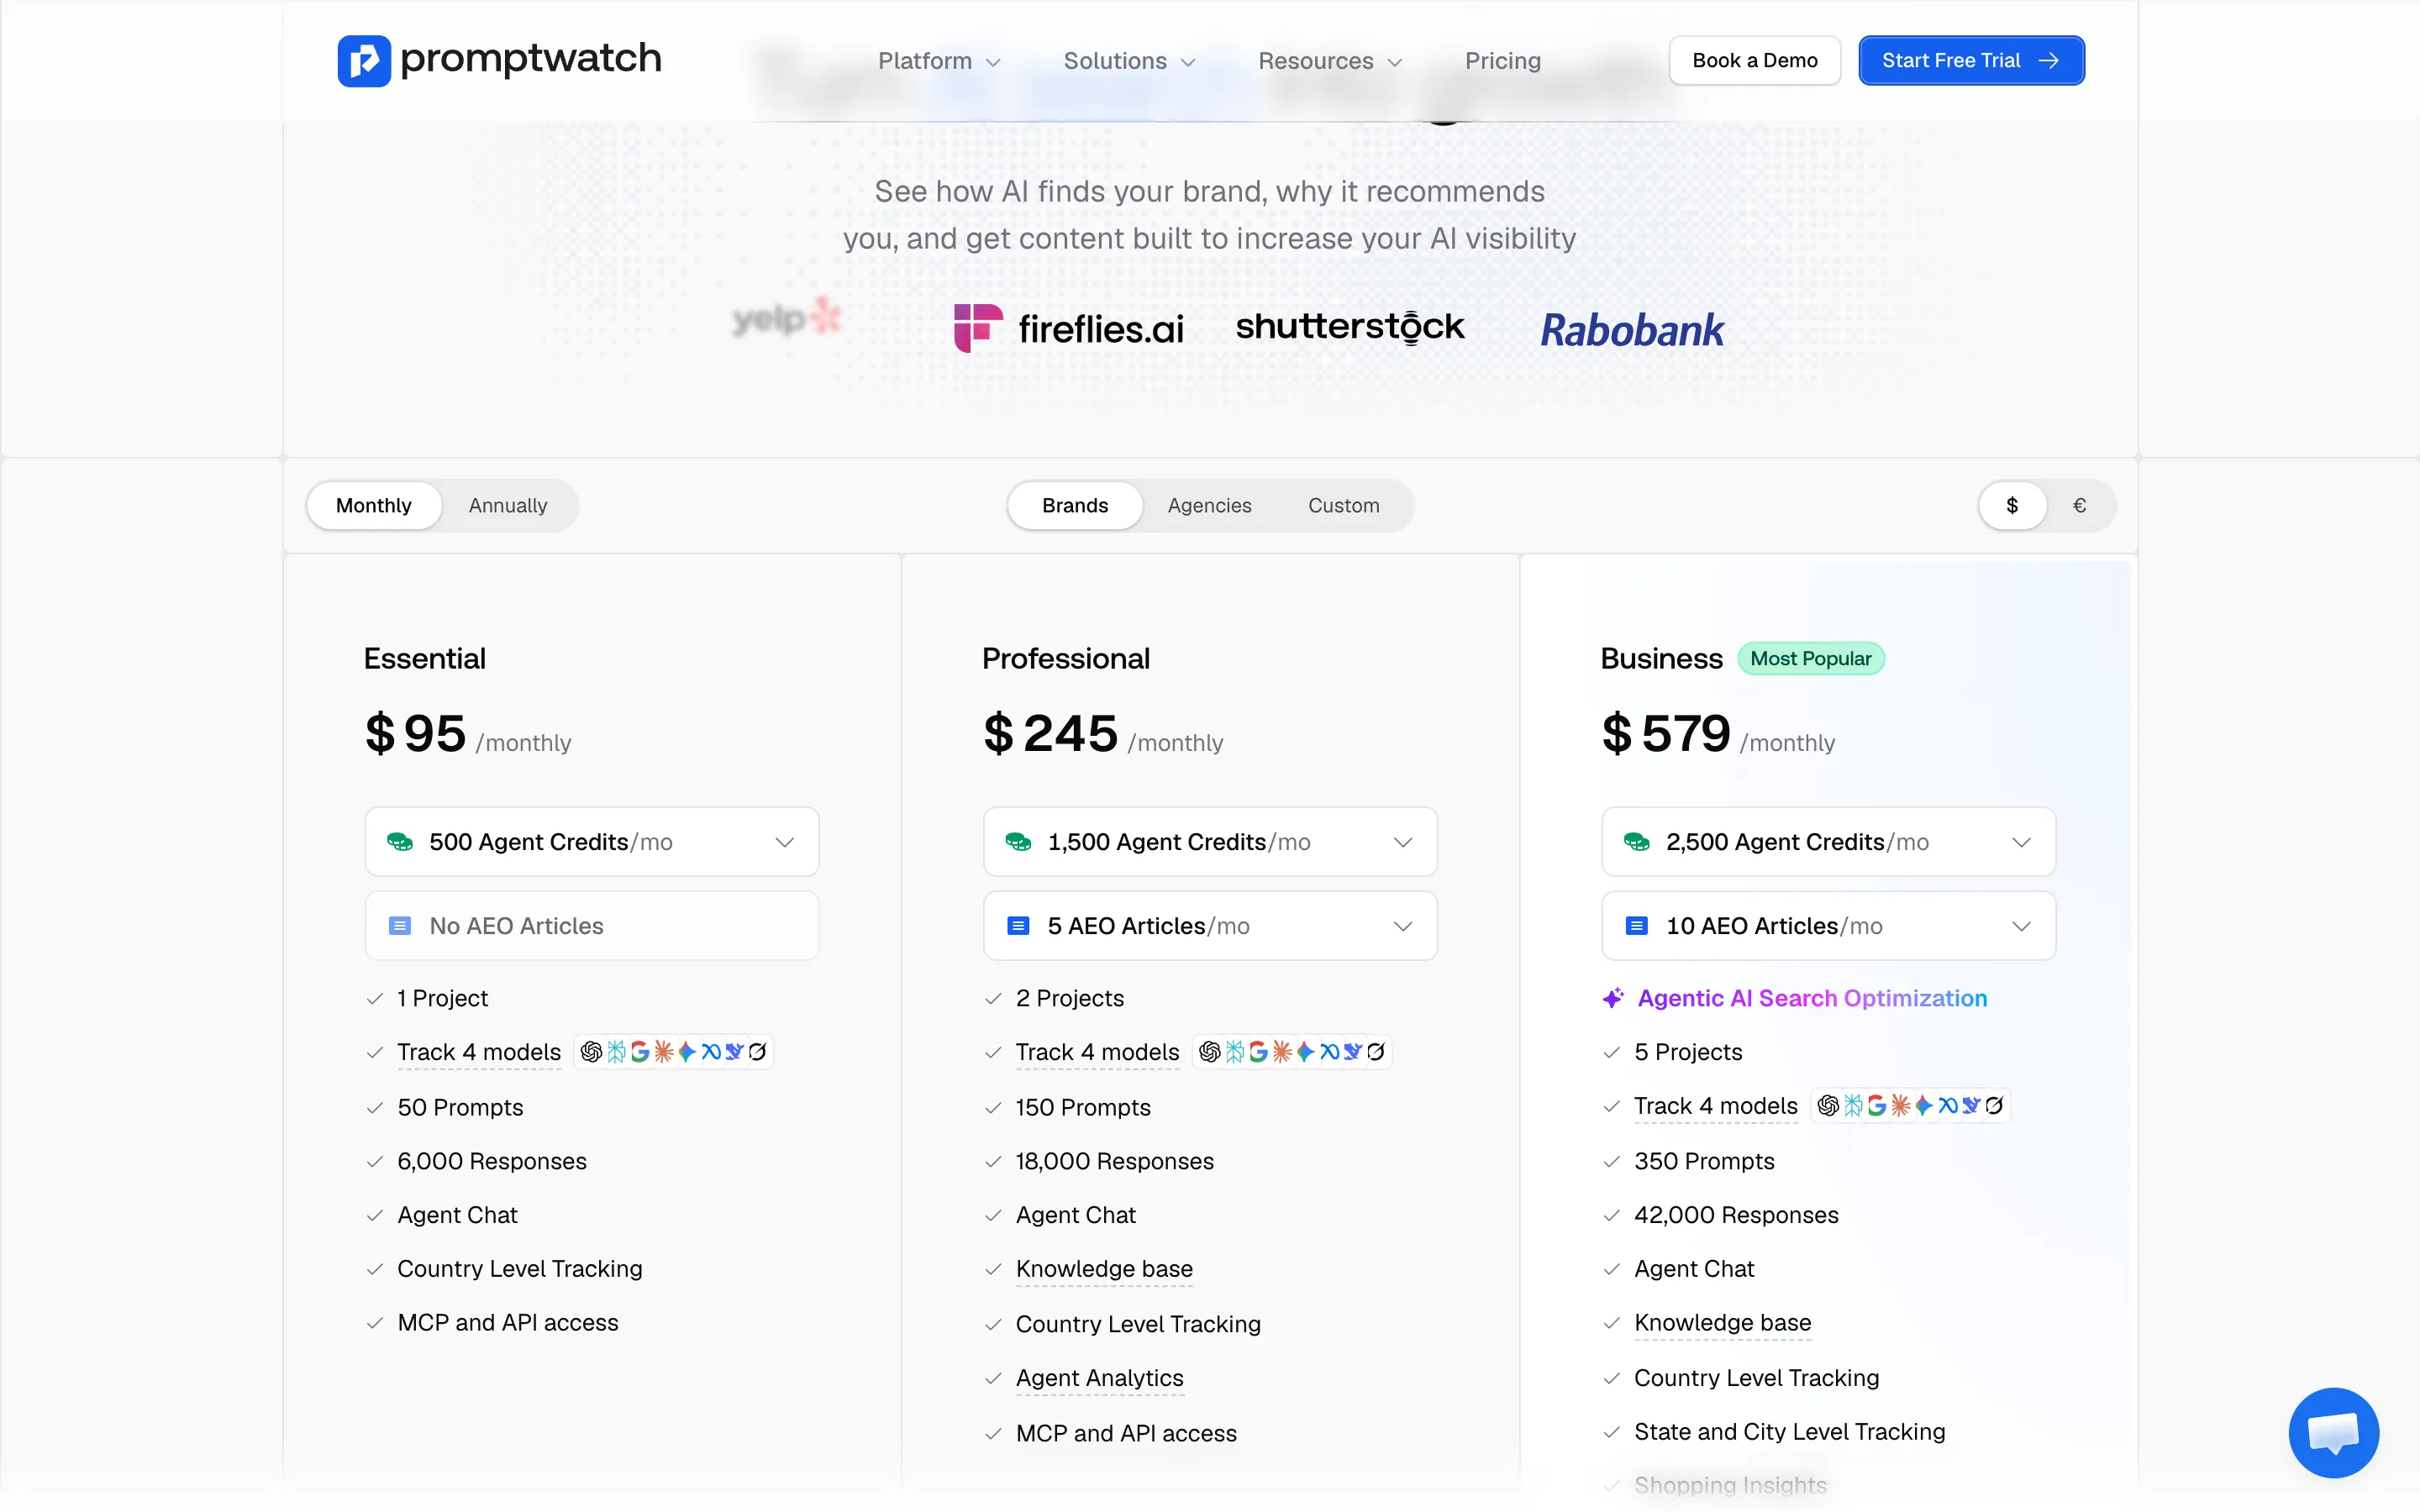
Task: Click the model icons beside Essential Track 4 models
Action: 674,1052
